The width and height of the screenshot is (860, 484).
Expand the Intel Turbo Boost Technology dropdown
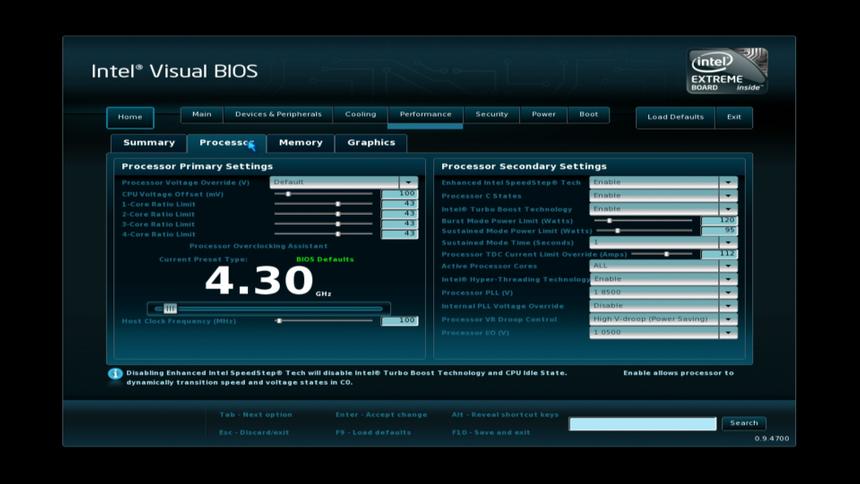pos(728,209)
